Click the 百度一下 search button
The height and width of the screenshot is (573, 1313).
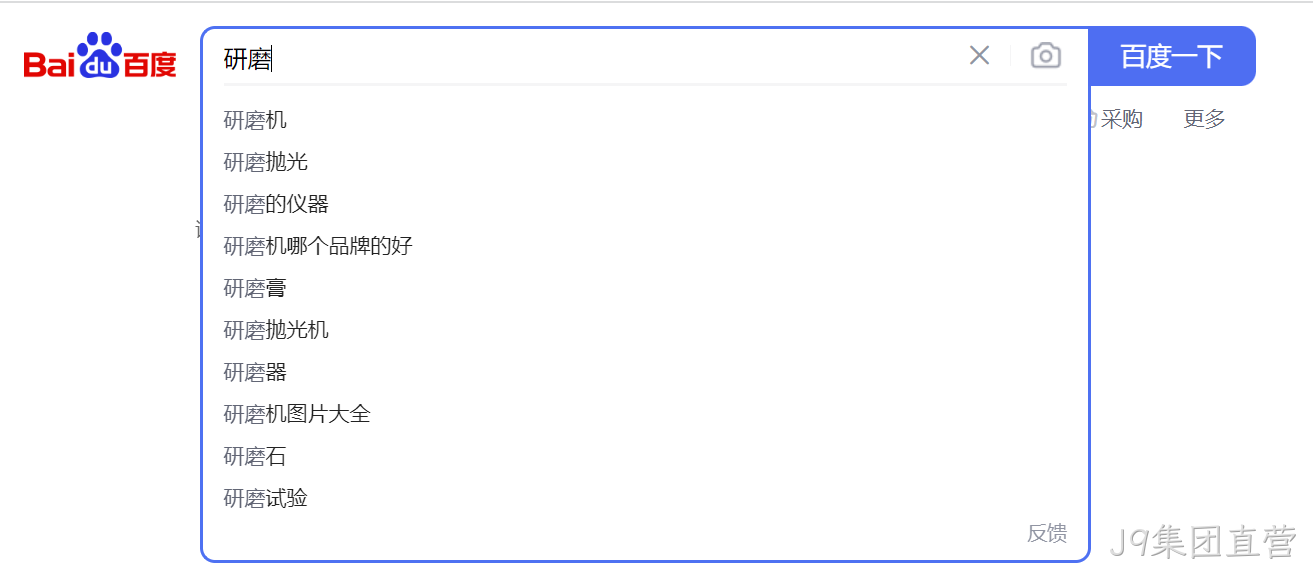click(x=1172, y=56)
